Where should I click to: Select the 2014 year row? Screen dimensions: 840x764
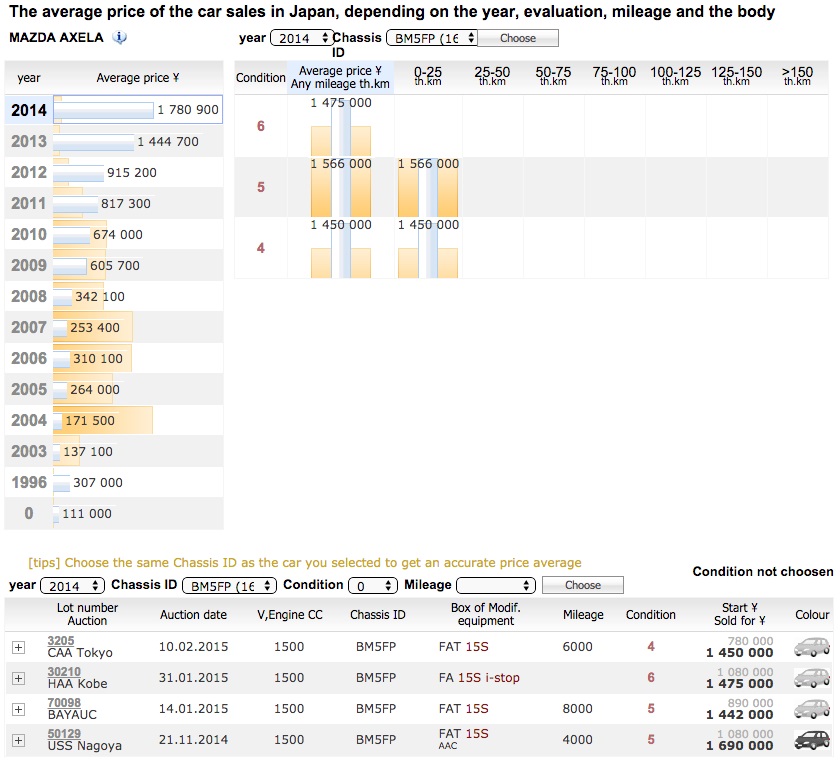(x=114, y=110)
